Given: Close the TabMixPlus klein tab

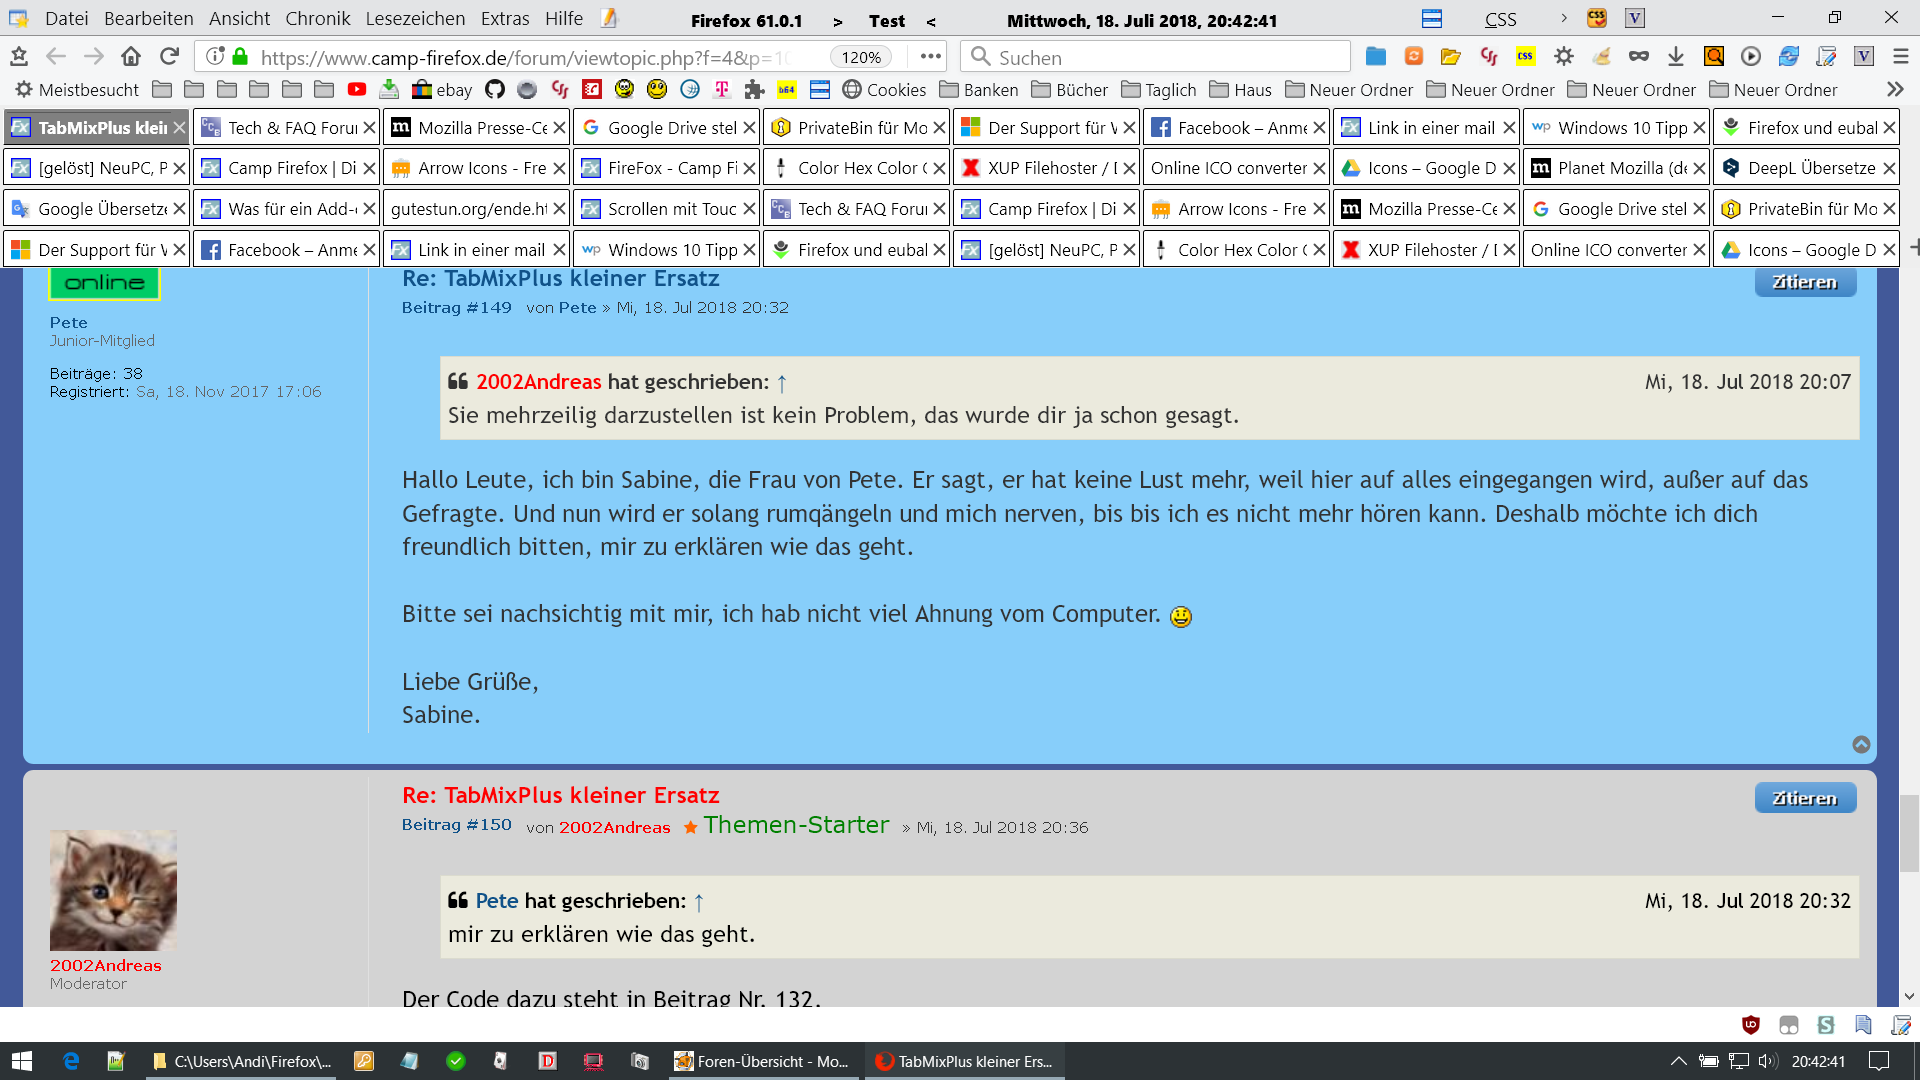Looking at the screenshot, I should (x=179, y=128).
